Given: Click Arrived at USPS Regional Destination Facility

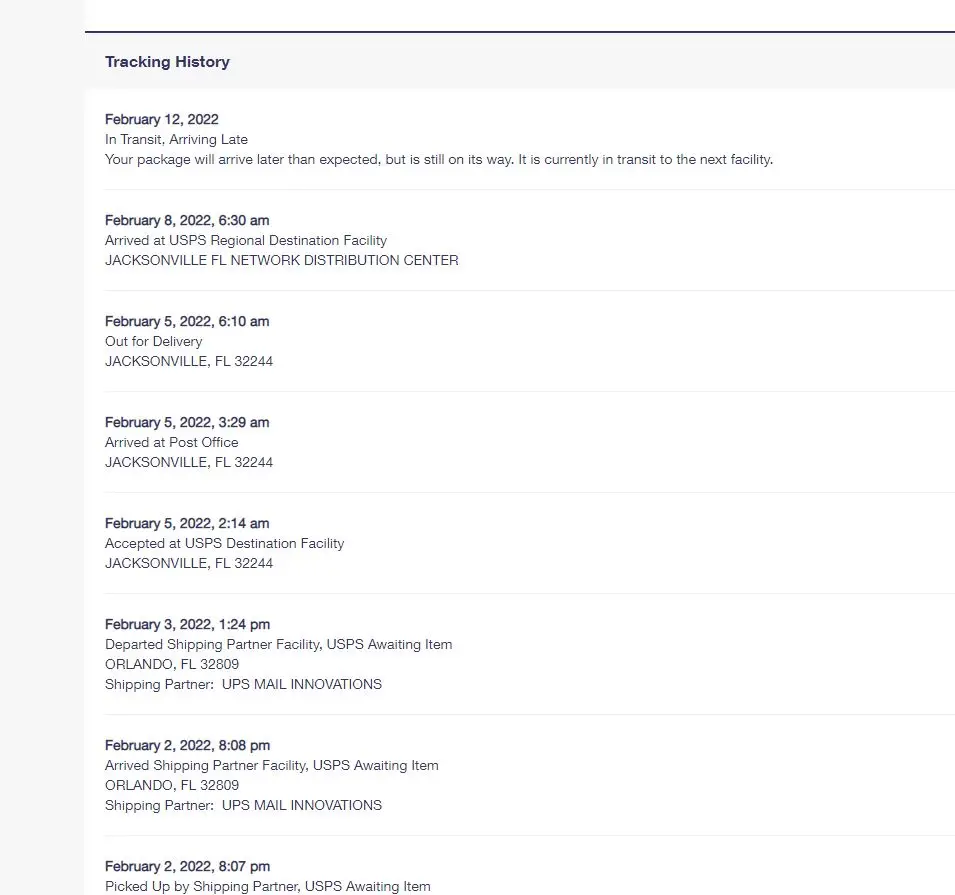Looking at the screenshot, I should (245, 240).
